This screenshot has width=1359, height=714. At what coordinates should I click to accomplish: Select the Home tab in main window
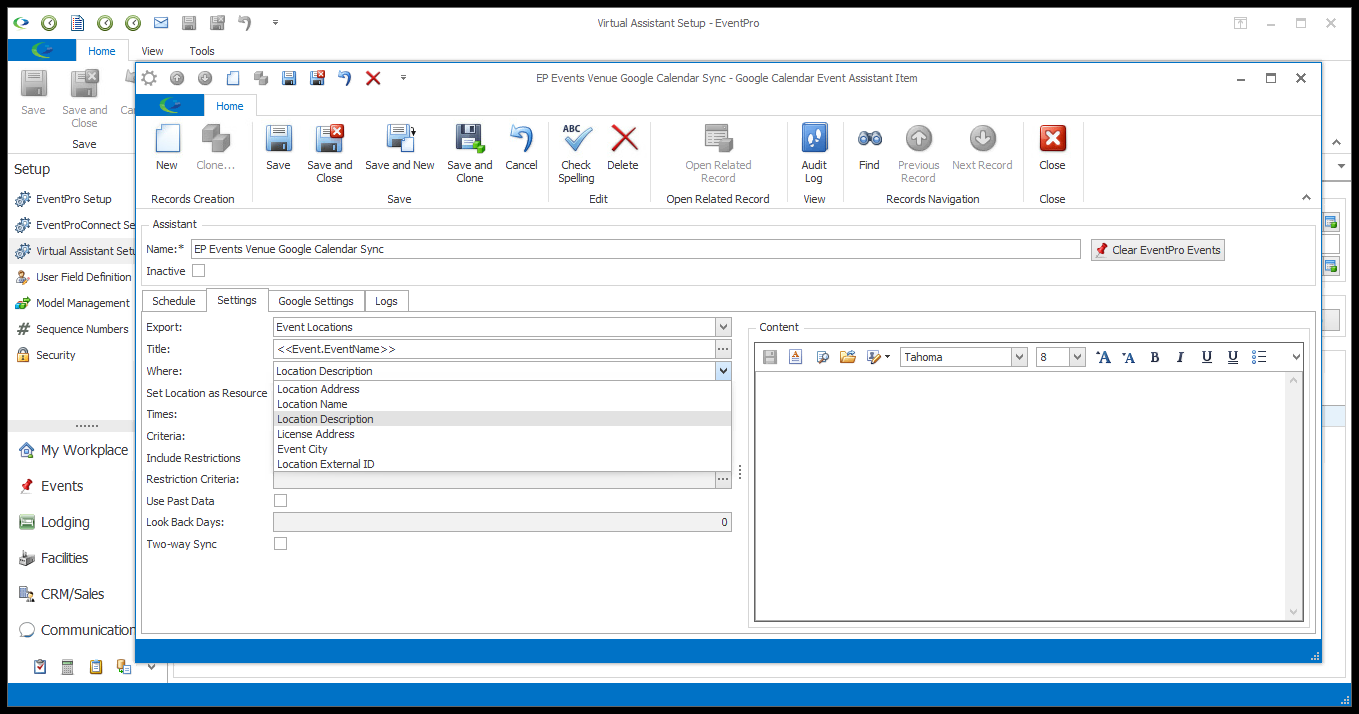click(102, 51)
